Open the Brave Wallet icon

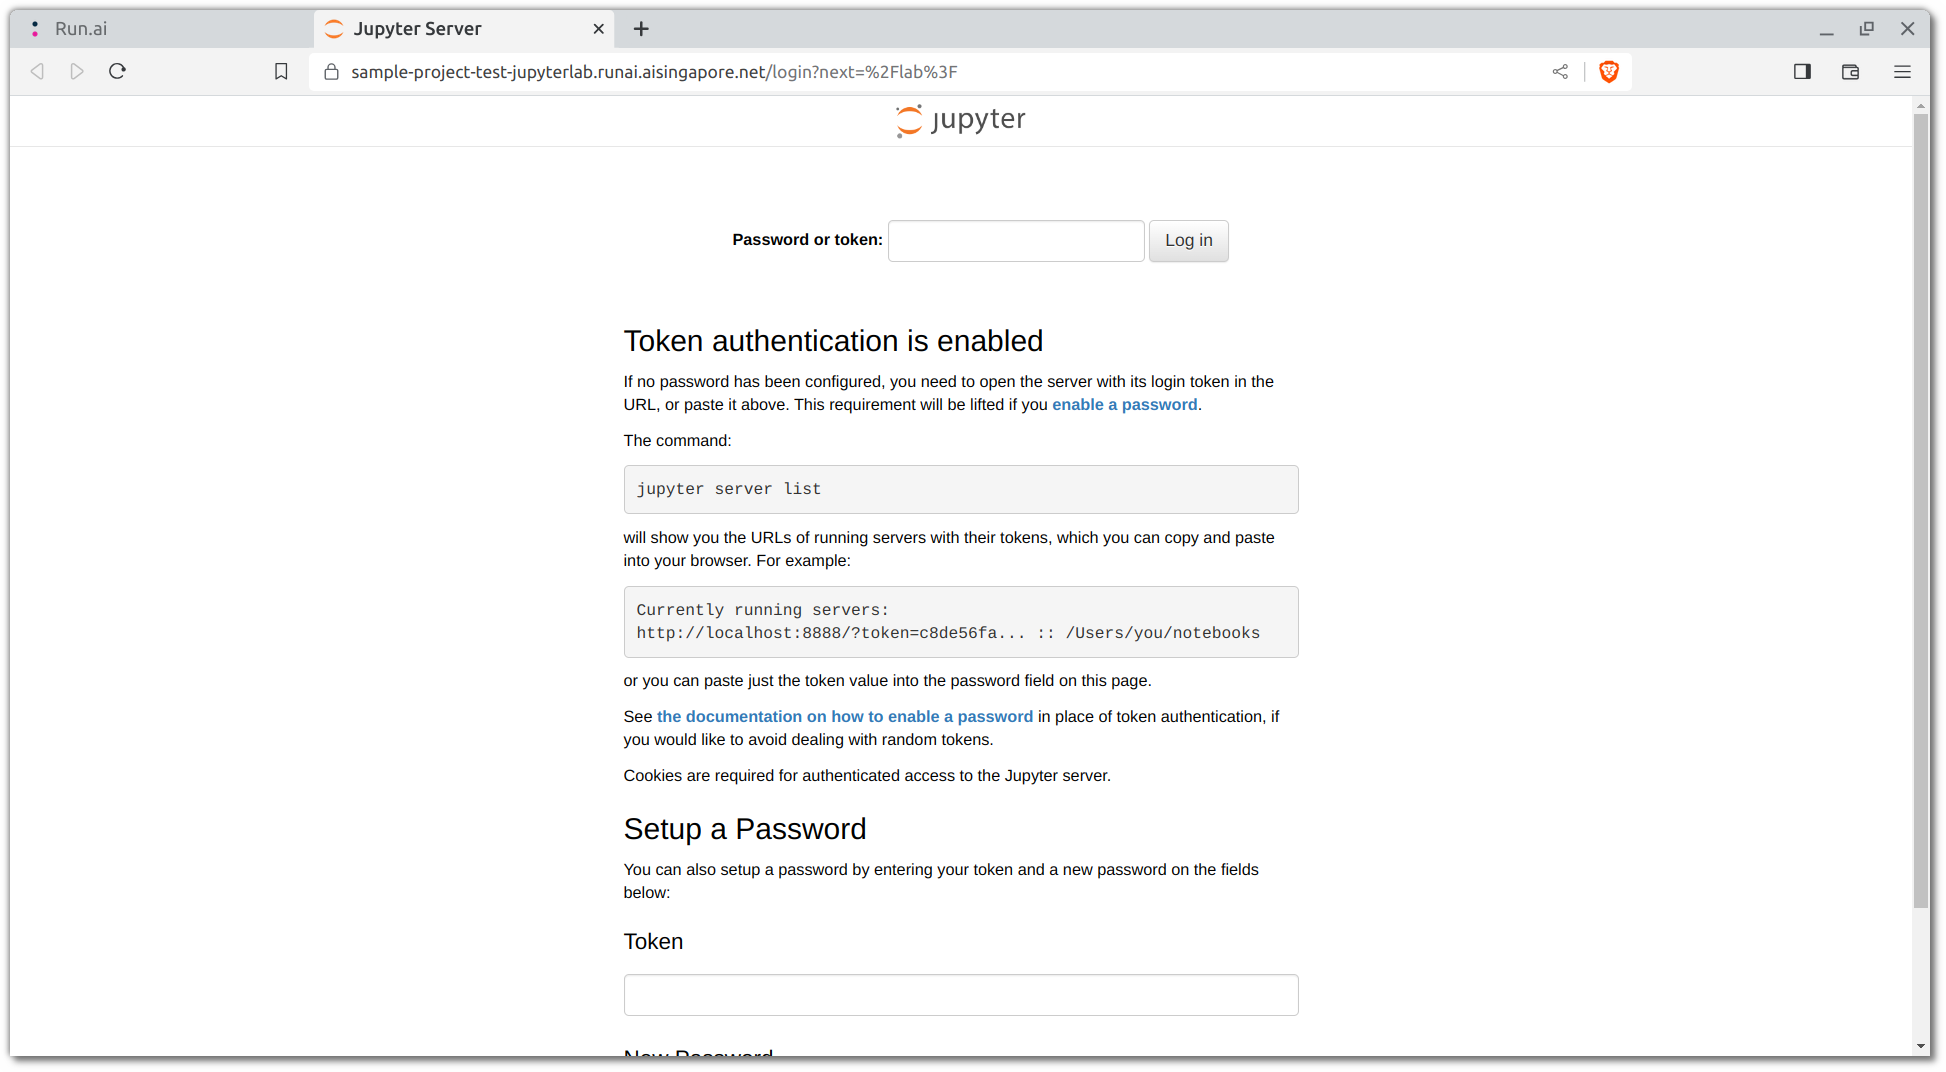pyautogui.click(x=1850, y=71)
